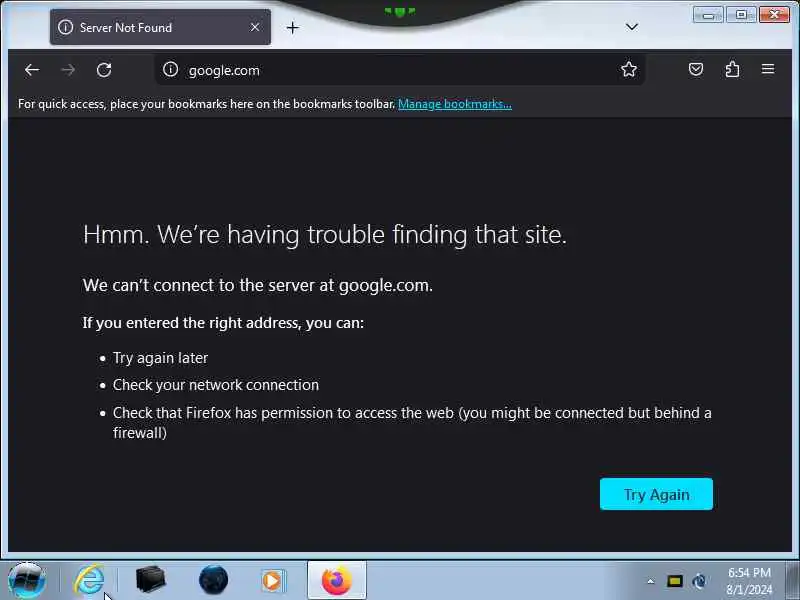Viewport: 800px width, 600px height.
Task: Click the google.com address field
Action: click(398, 70)
